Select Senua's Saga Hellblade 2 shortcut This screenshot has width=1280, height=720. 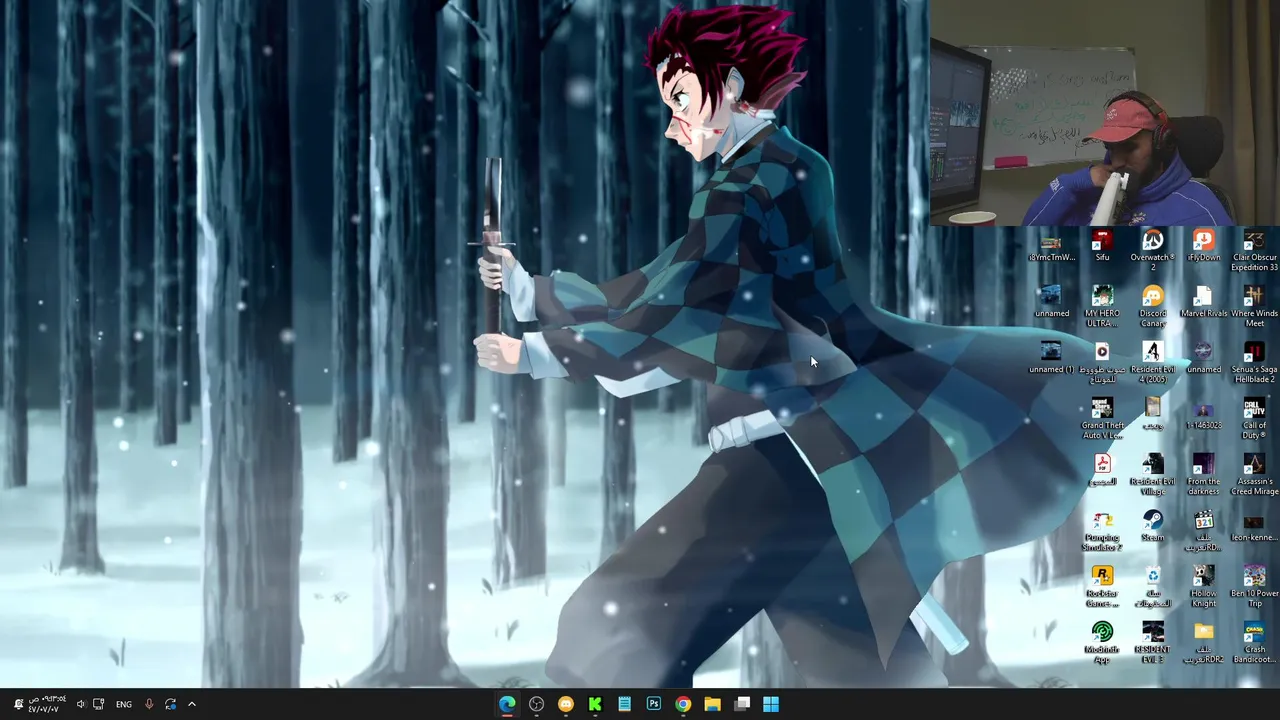click(1254, 362)
